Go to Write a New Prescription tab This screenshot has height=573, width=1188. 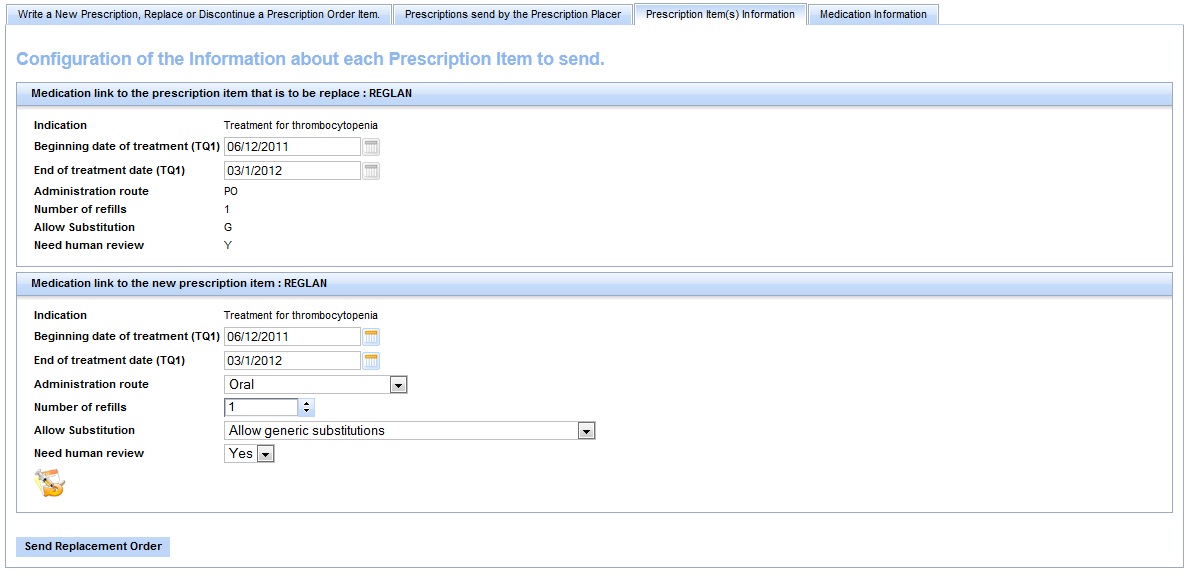[198, 15]
